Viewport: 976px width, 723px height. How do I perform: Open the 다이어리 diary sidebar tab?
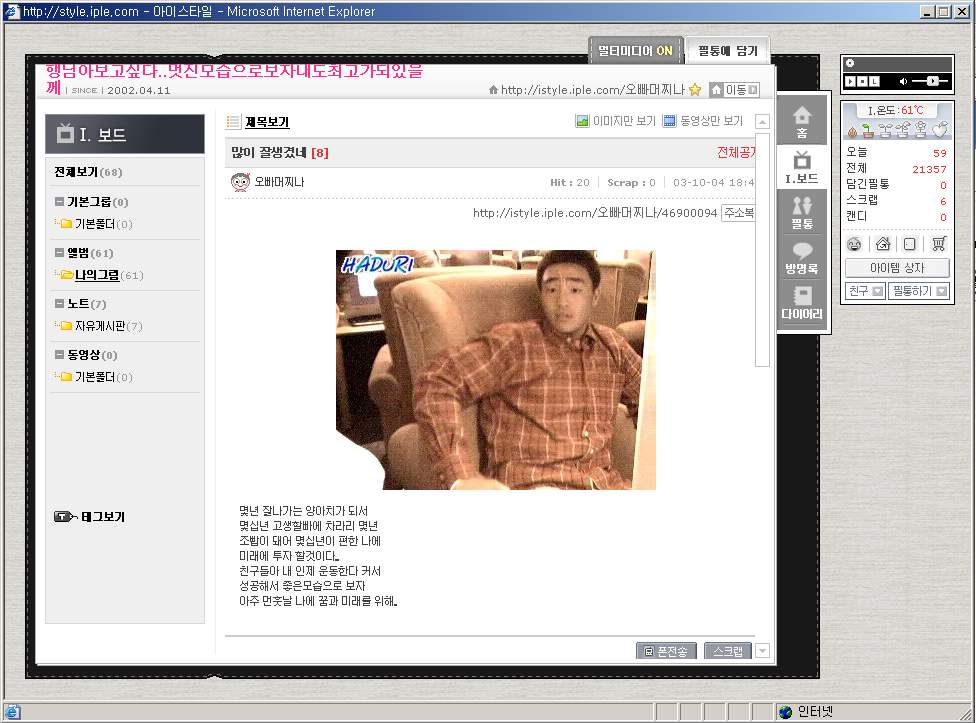[x=802, y=302]
